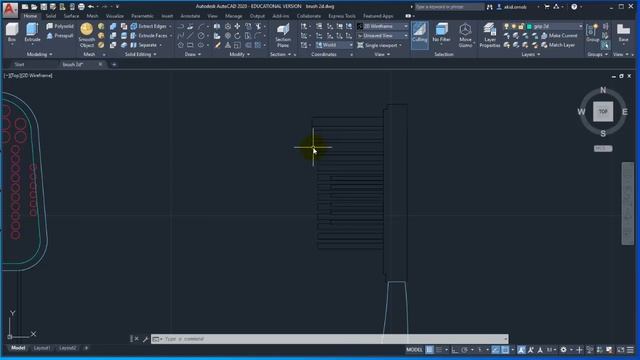Click the command line input field

330,339
